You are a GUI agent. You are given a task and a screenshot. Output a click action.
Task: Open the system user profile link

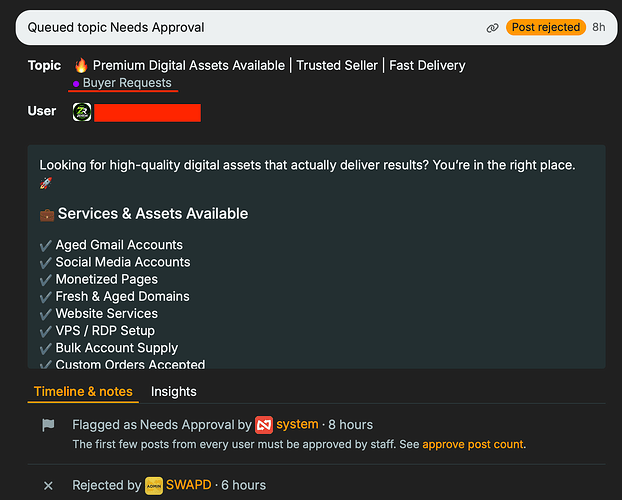point(297,424)
